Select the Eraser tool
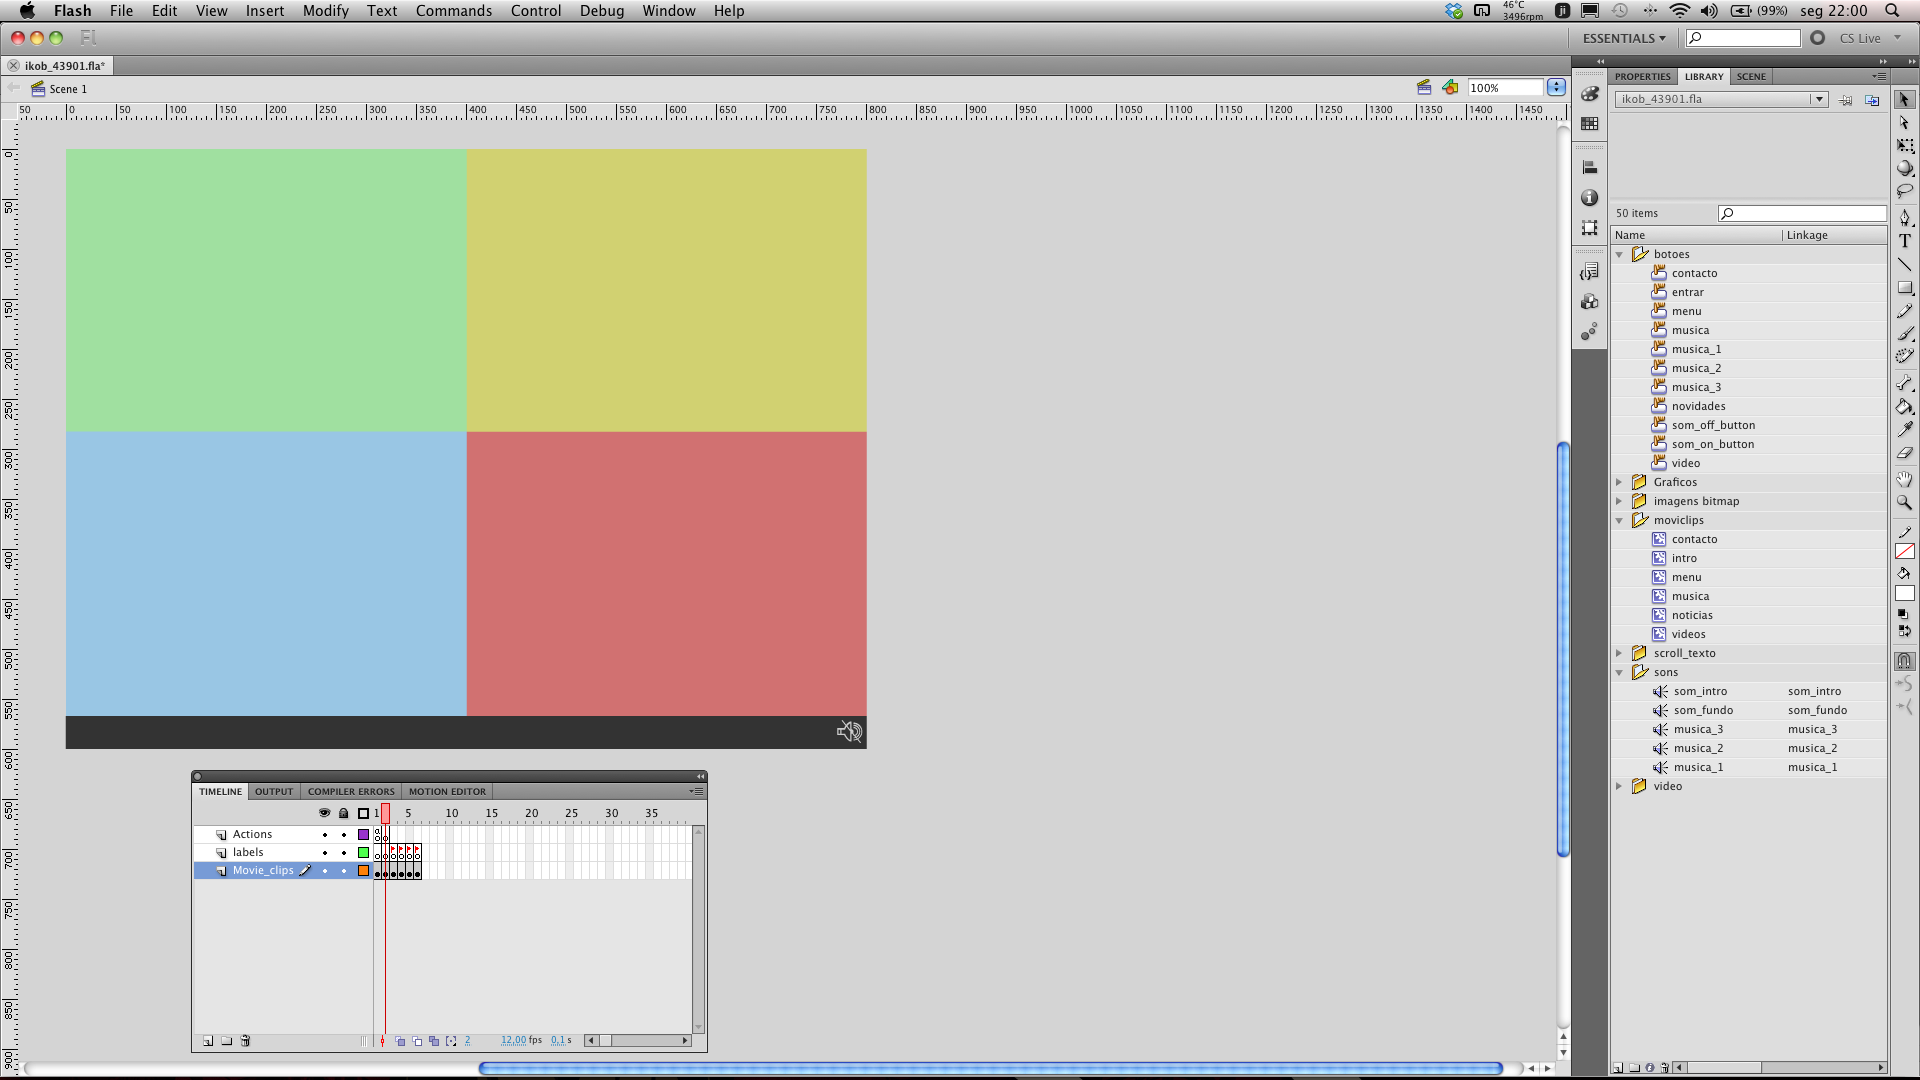 [x=1905, y=453]
